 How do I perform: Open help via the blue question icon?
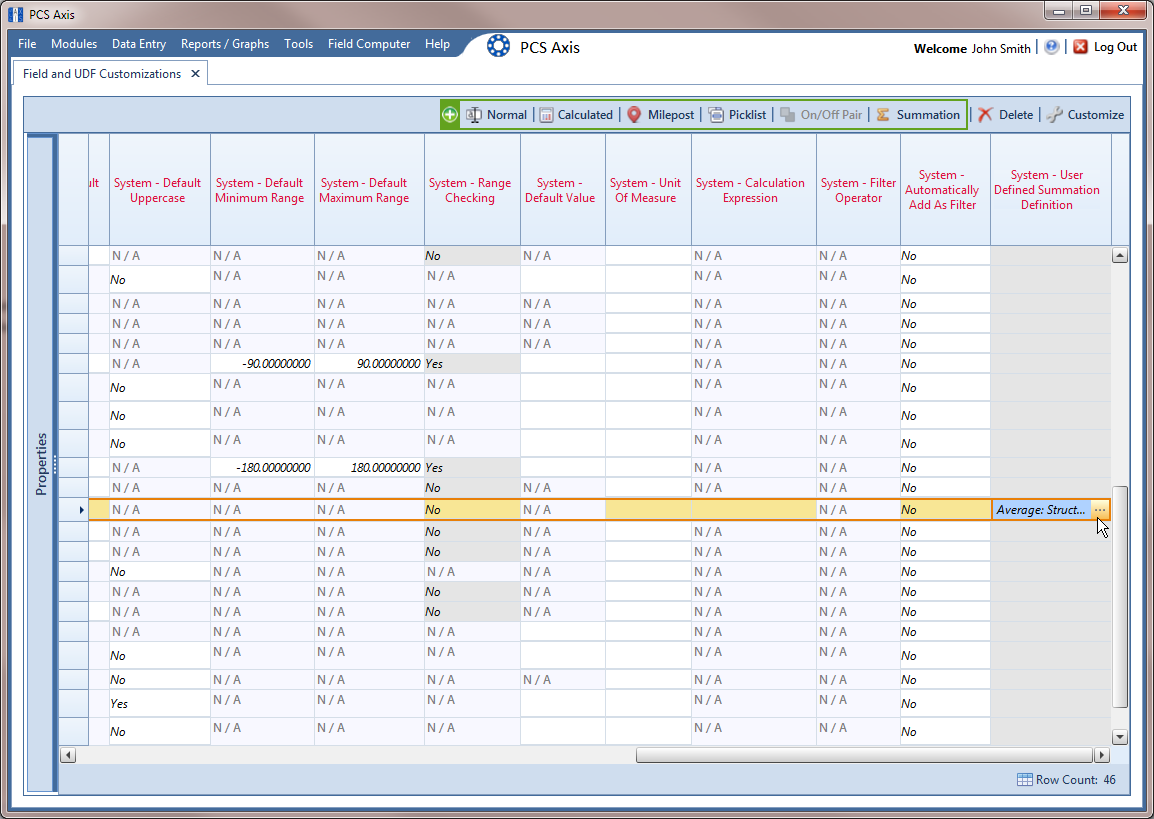(x=1052, y=47)
